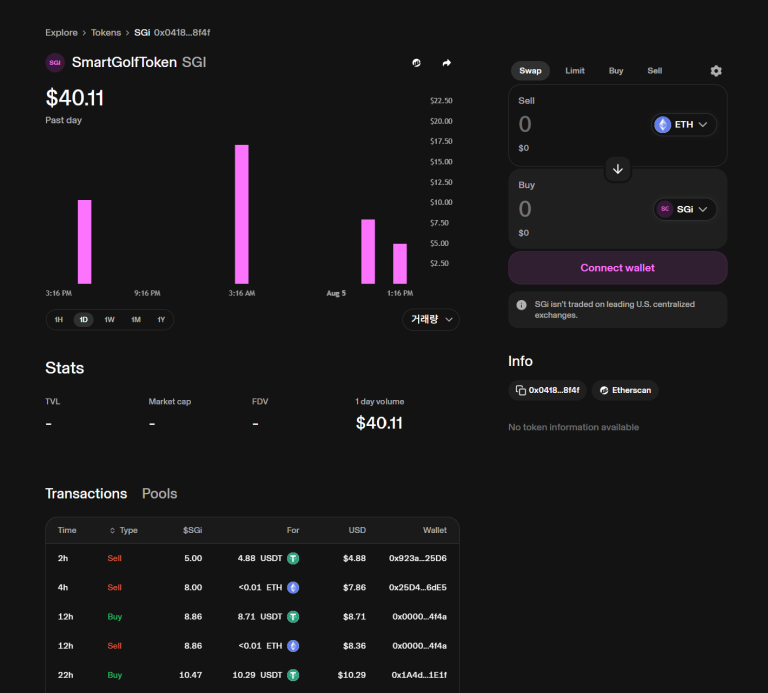This screenshot has height=693, width=768.
Task: Go to Explore breadcrumb link
Action: (x=61, y=33)
